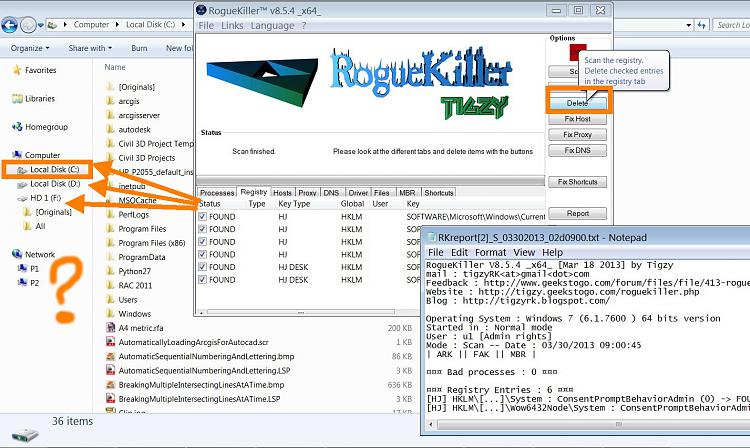Click the Name column header in Explorer
The image size is (750, 448).
(115, 67)
